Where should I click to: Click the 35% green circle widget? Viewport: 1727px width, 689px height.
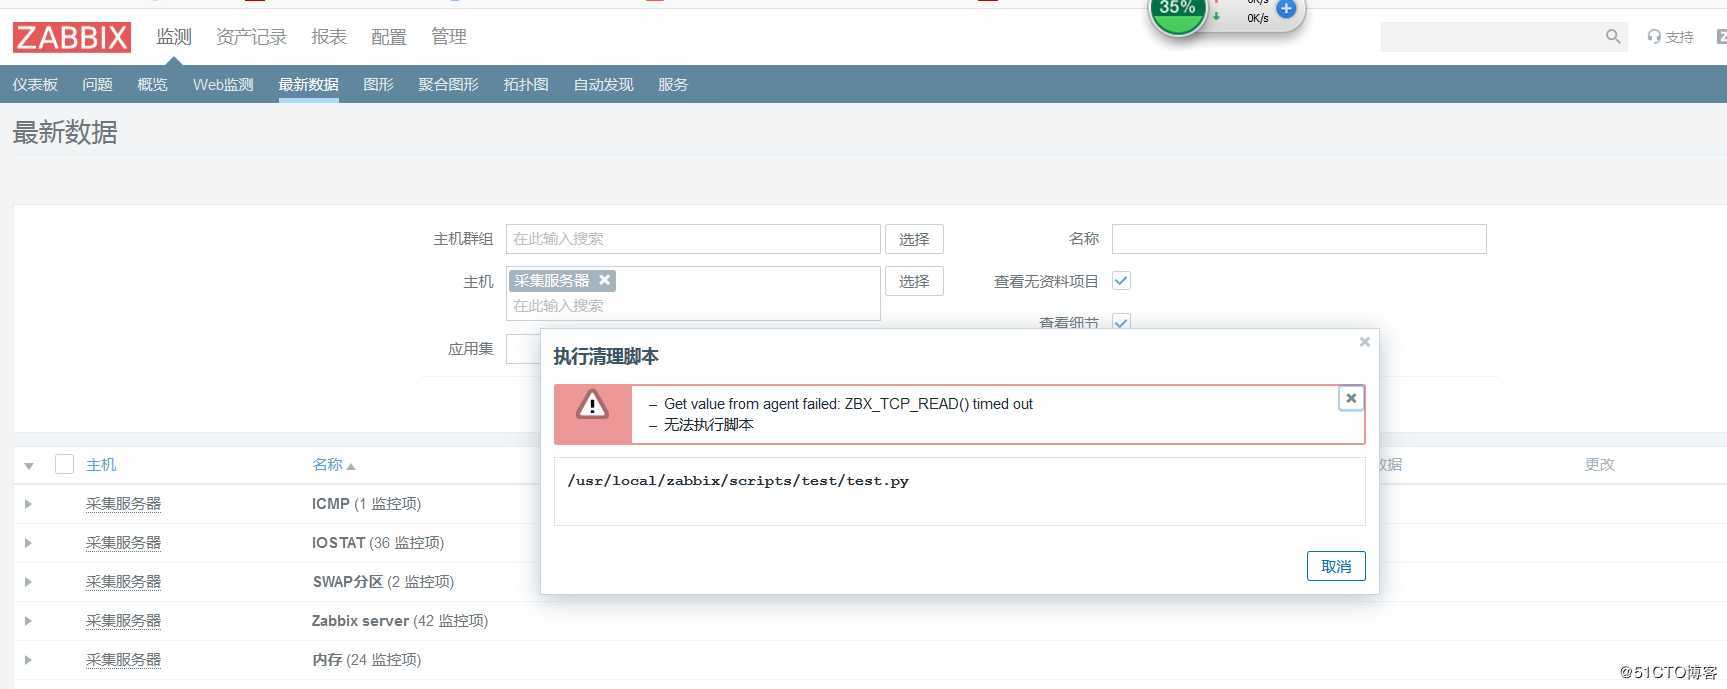1177,12
